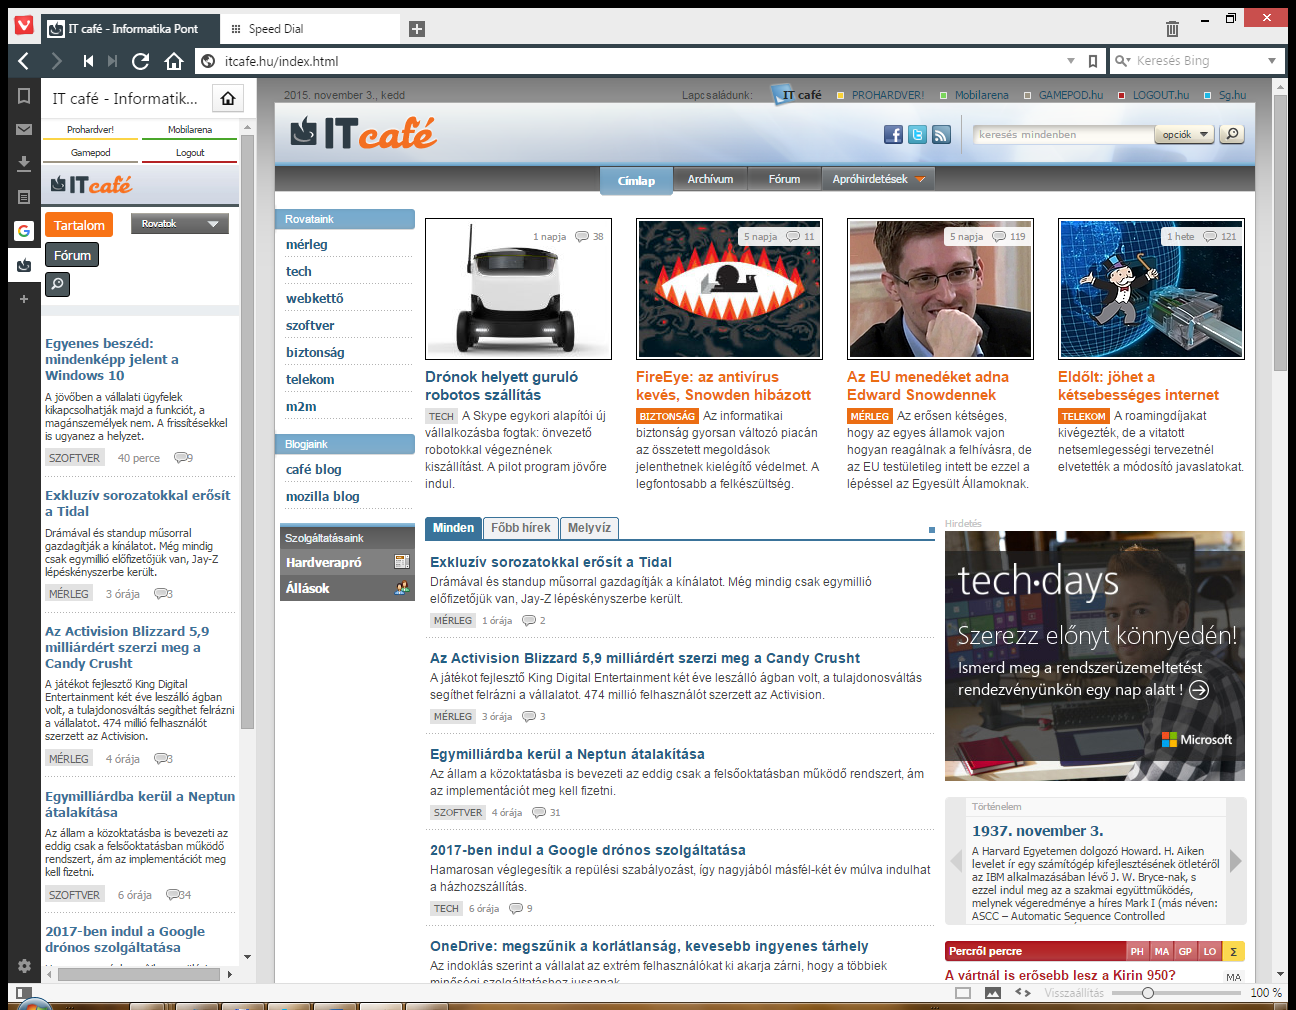Image resolution: width=1296 pixels, height=1010 pixels.
Task: Click the rewind navigation button
Action: tap(88, 61)
